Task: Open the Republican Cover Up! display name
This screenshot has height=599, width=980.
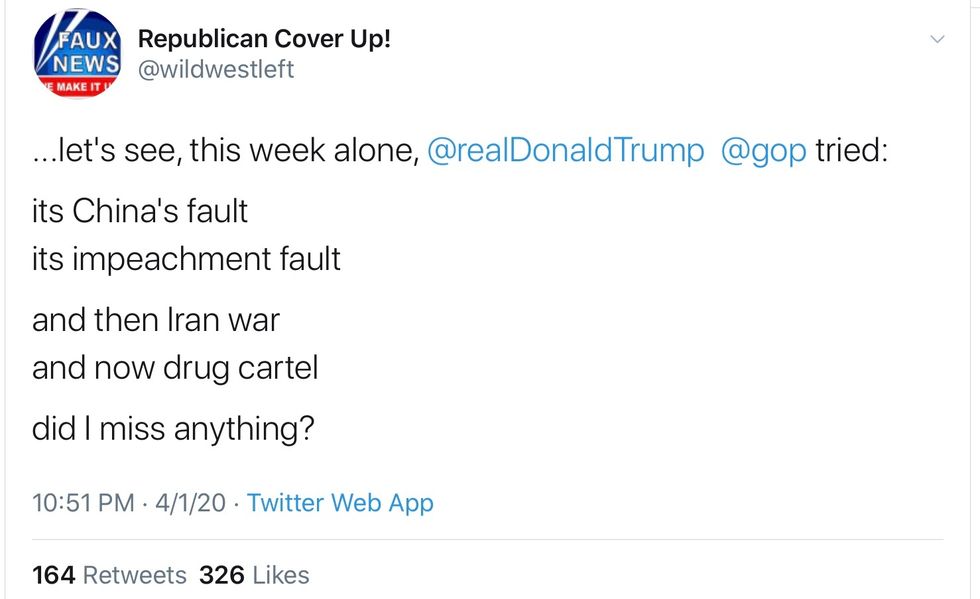Action: 263,40
